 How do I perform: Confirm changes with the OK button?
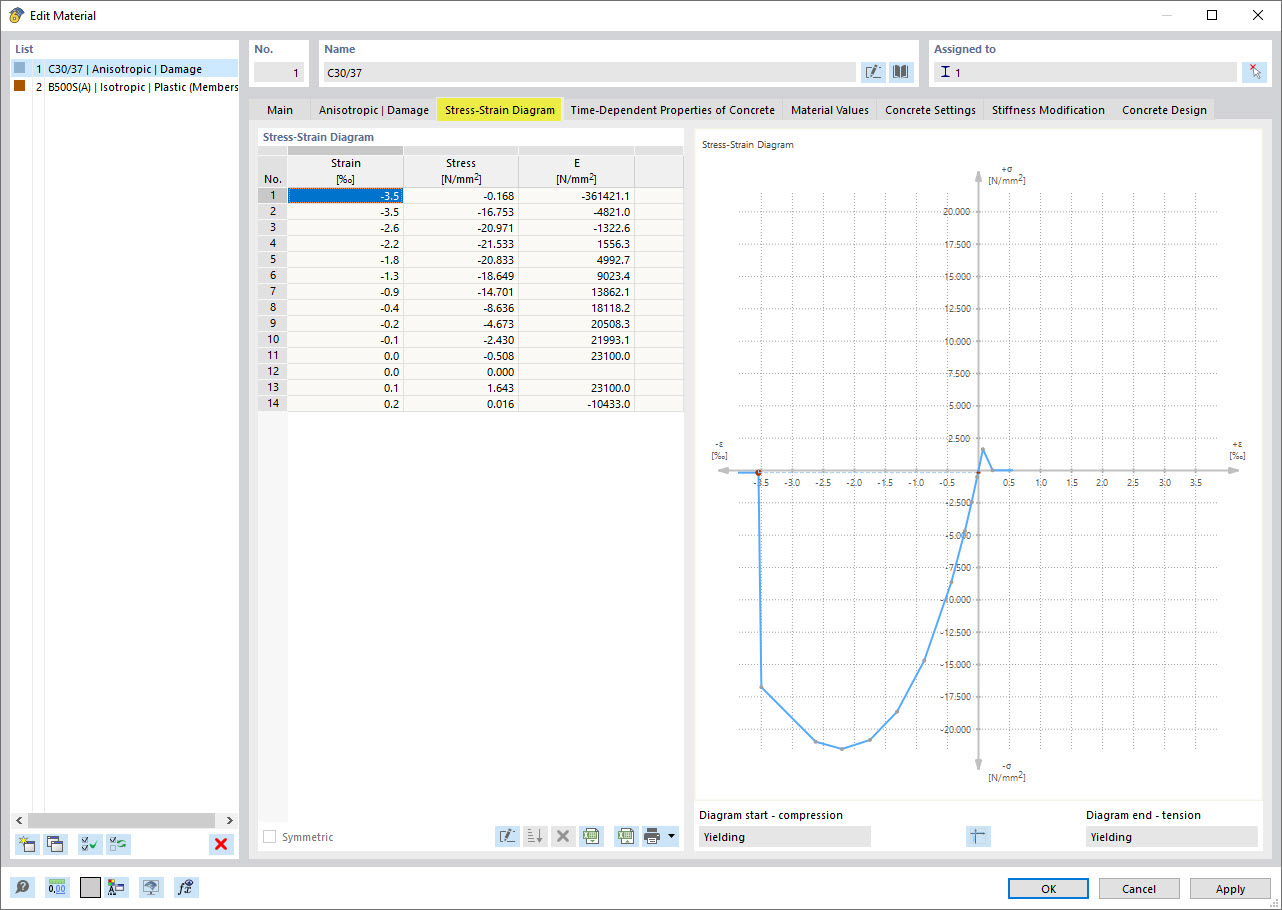(x=1048, y=888)
